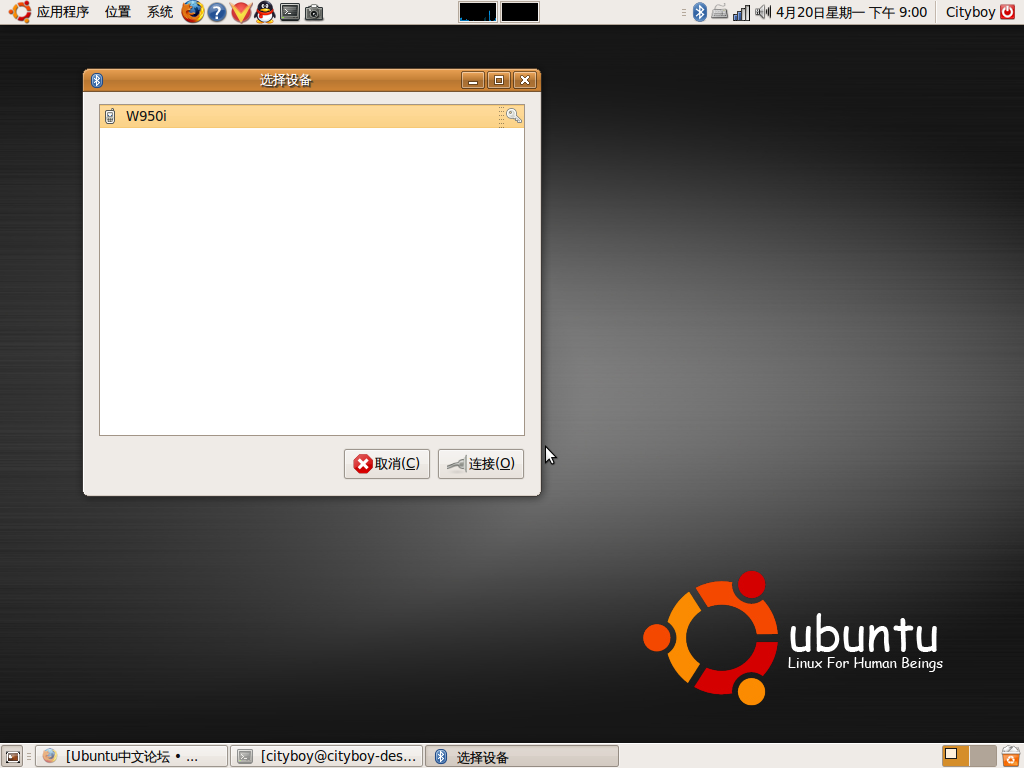This screenshot has height=768, width=1024.
Task: Click the Cityboy user switcher
Action: [x=970, y=12]
